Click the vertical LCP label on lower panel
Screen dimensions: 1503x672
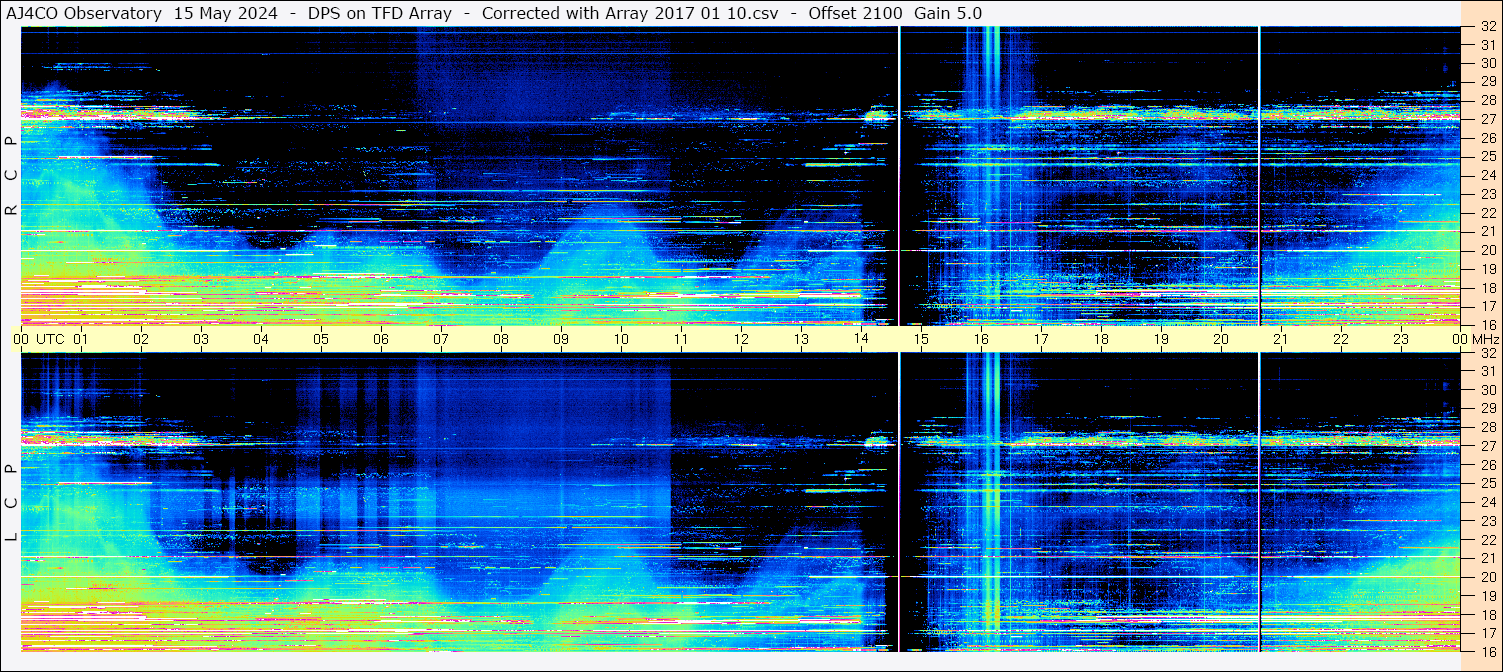point(11,503)
